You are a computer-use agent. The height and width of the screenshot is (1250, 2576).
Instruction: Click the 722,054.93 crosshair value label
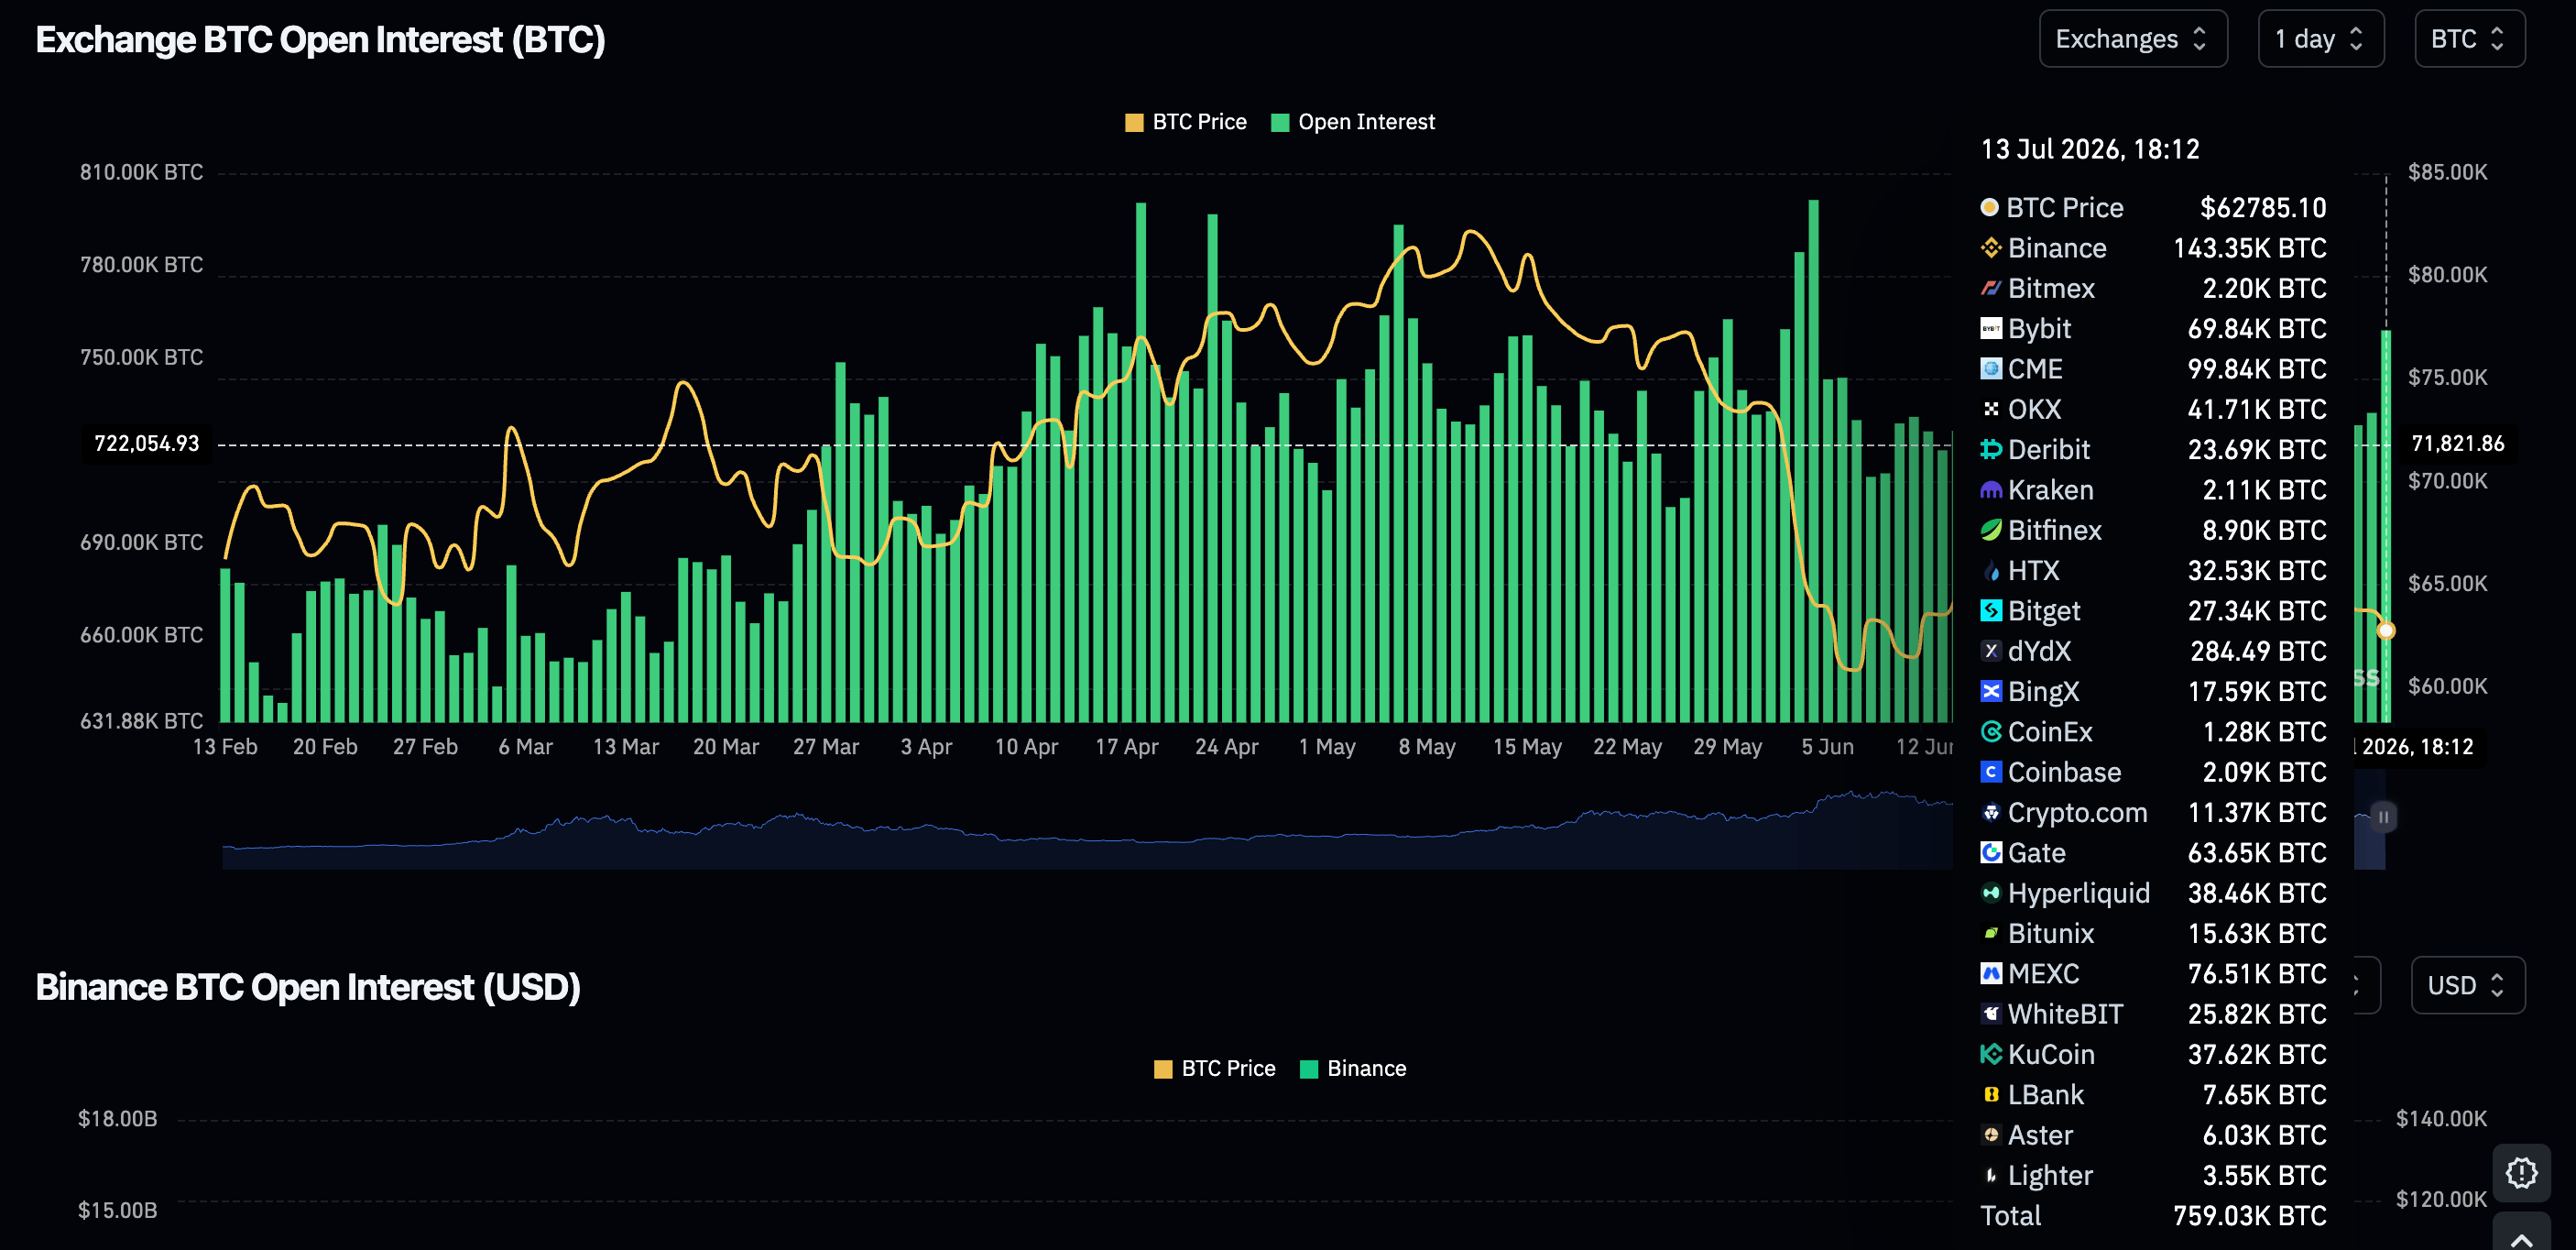pyautogui.click(x=147, y=443)
